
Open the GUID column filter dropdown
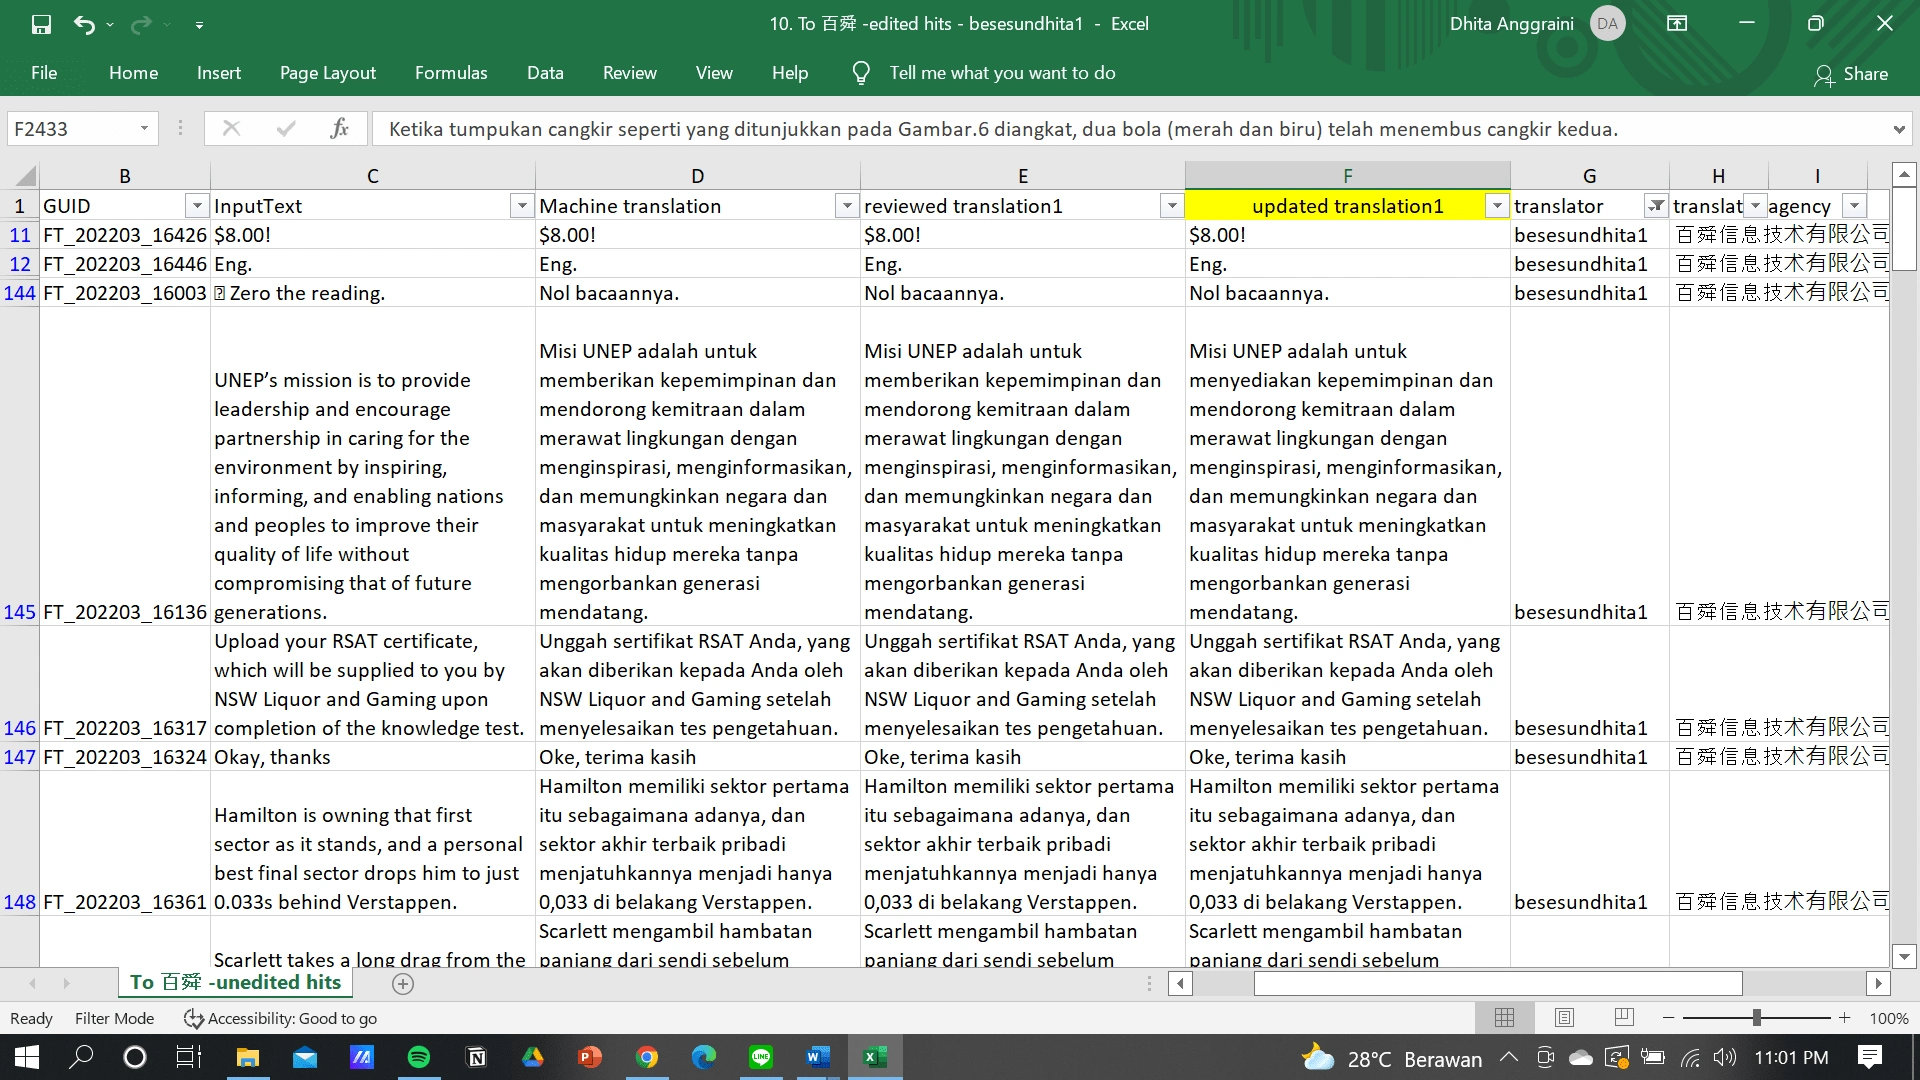click(x=196, y=206)
